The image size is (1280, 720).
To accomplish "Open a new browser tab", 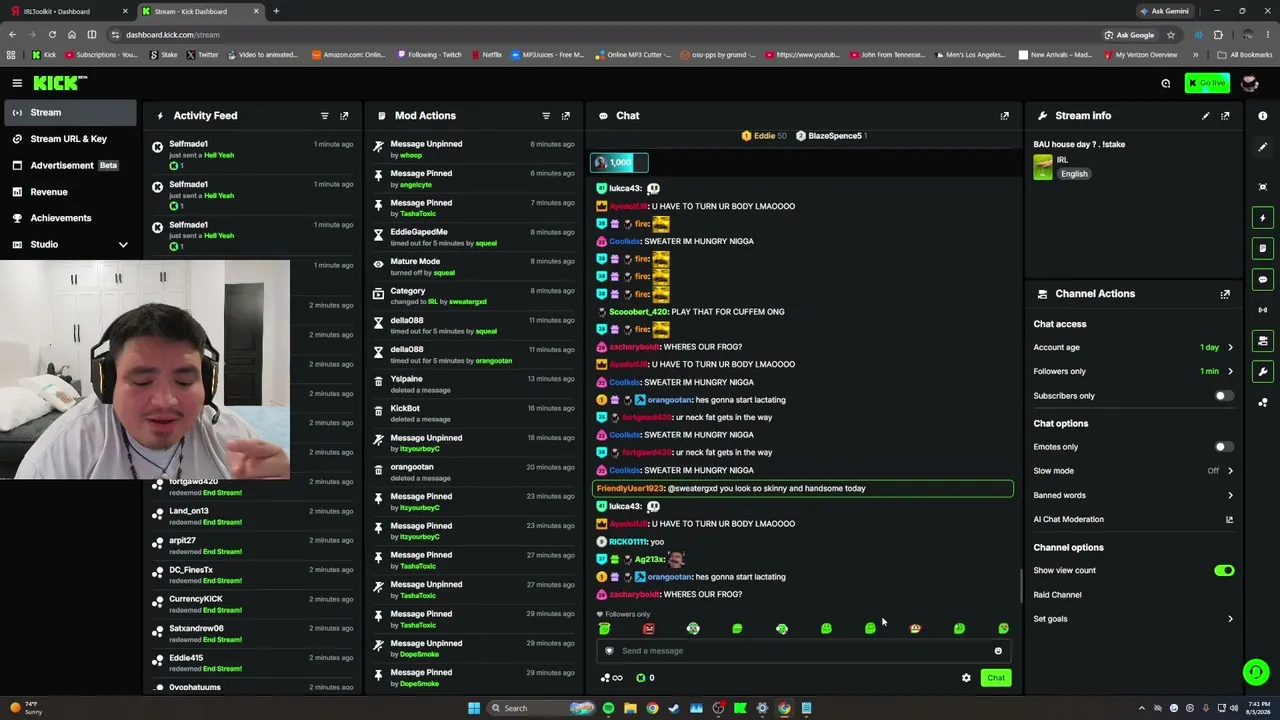I will [276, 11].
